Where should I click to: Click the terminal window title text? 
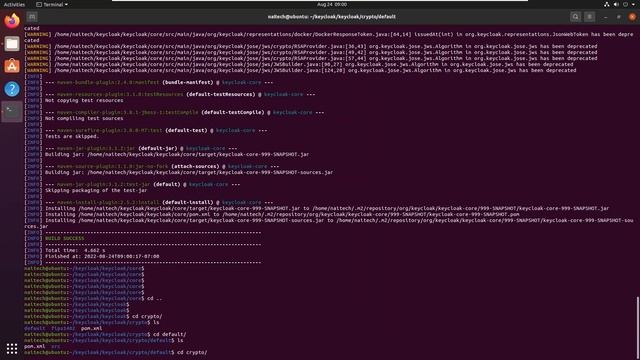(331, 17)
